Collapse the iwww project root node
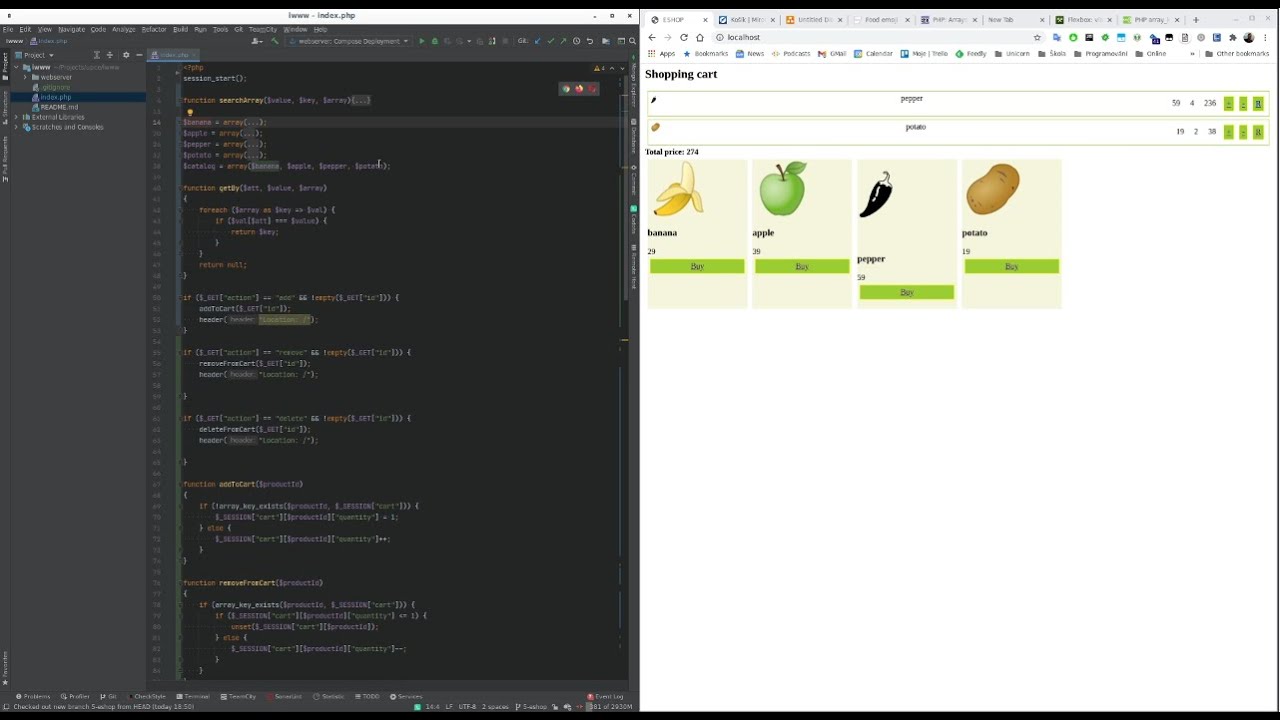This screenshot has height=720, width=1280. 17,67
